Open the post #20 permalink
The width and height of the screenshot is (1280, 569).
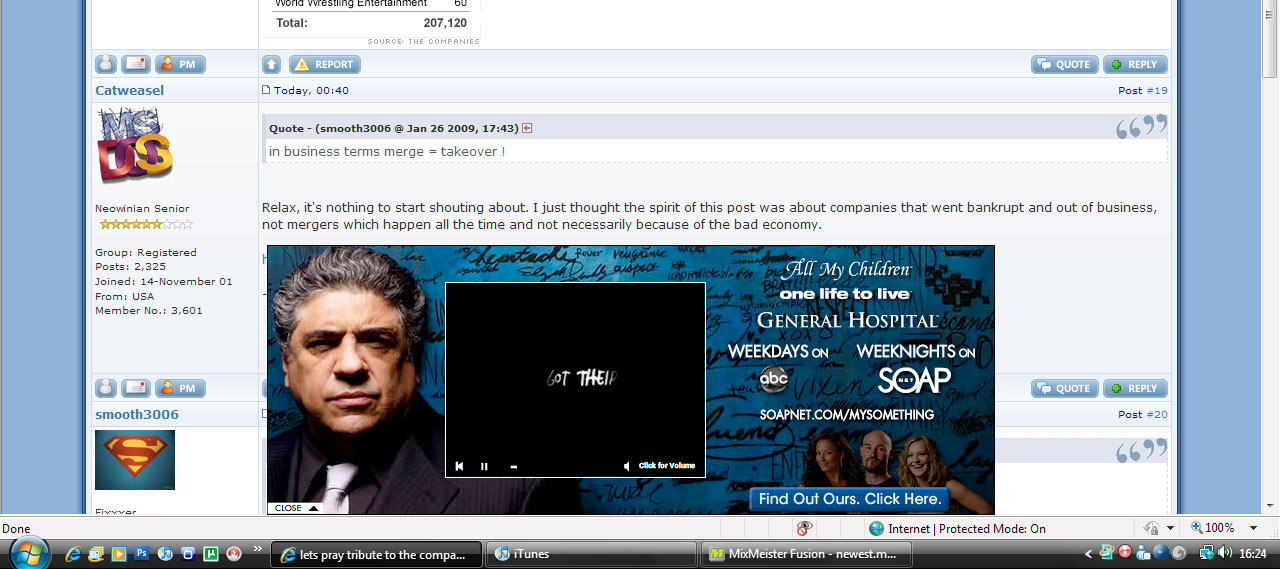pyautogui.click(x=1157, y=414)
